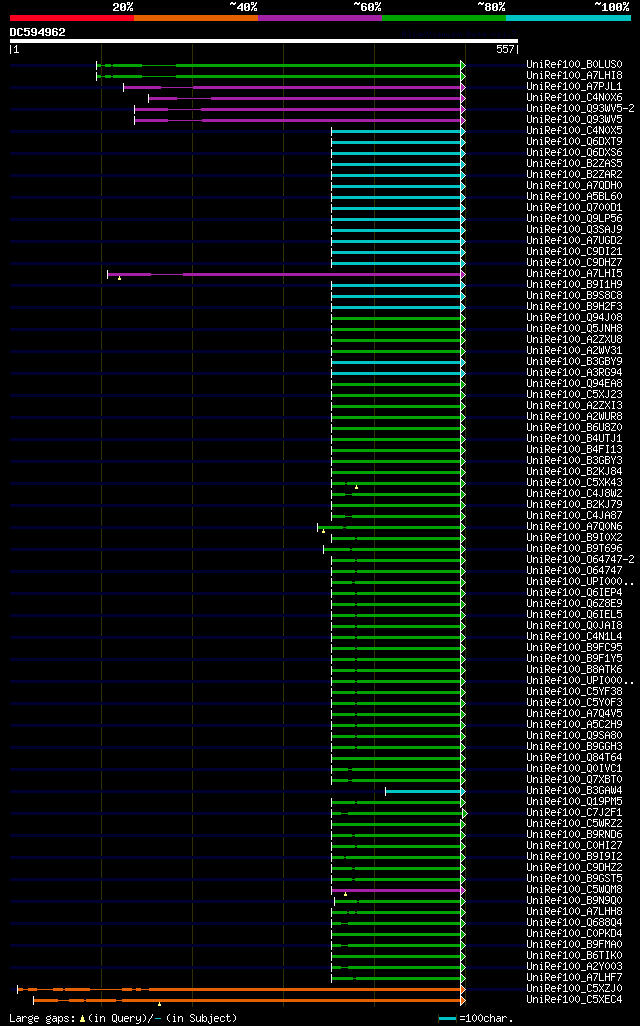
Task: Select hit label UniRef100_C5XZJ0
Action: pyautogui.click(x=575, y=989)
